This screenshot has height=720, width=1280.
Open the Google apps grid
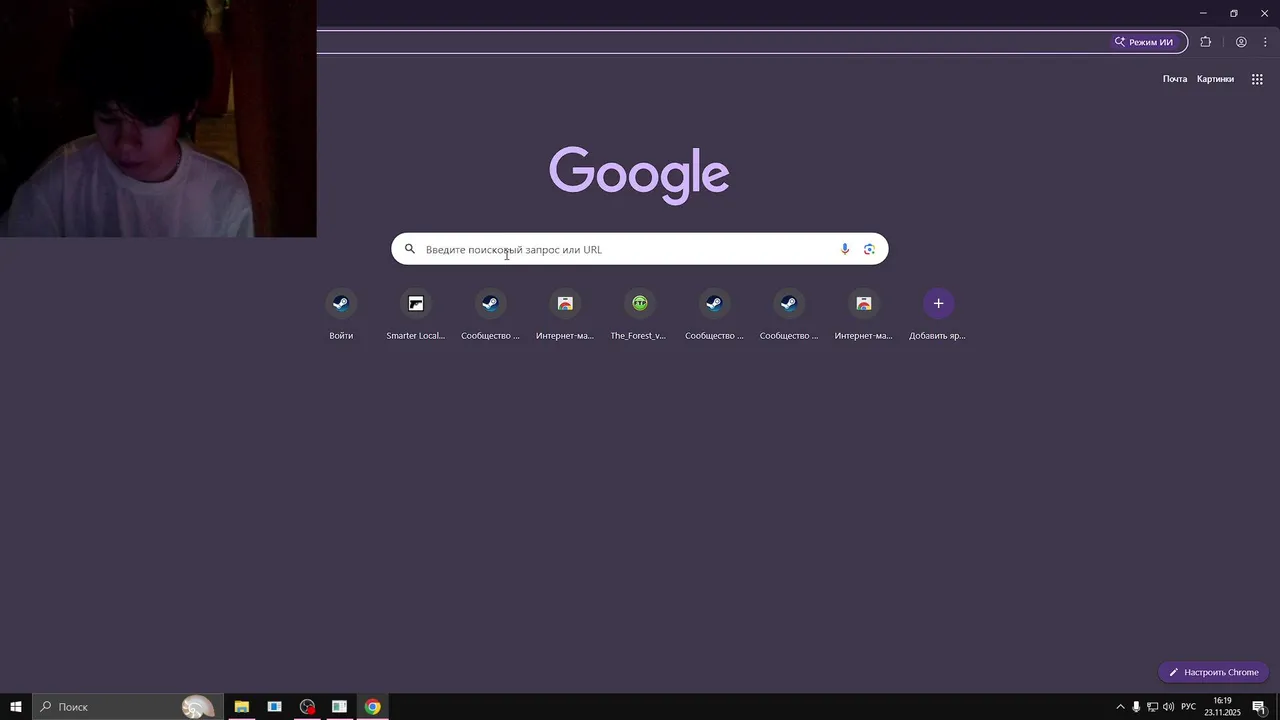pyautogui.click(x=1257, y=79)
